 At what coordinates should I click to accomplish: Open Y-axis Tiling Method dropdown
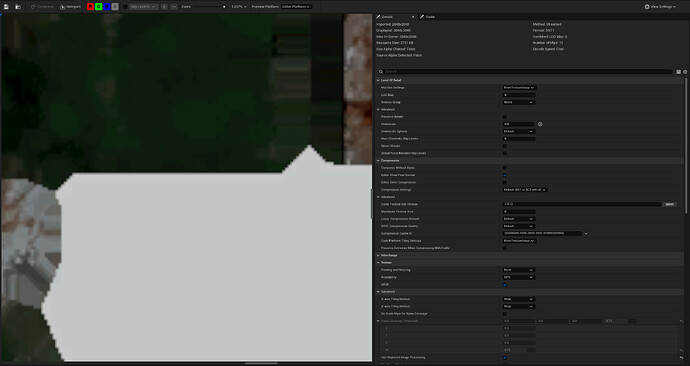pos(519,307)
